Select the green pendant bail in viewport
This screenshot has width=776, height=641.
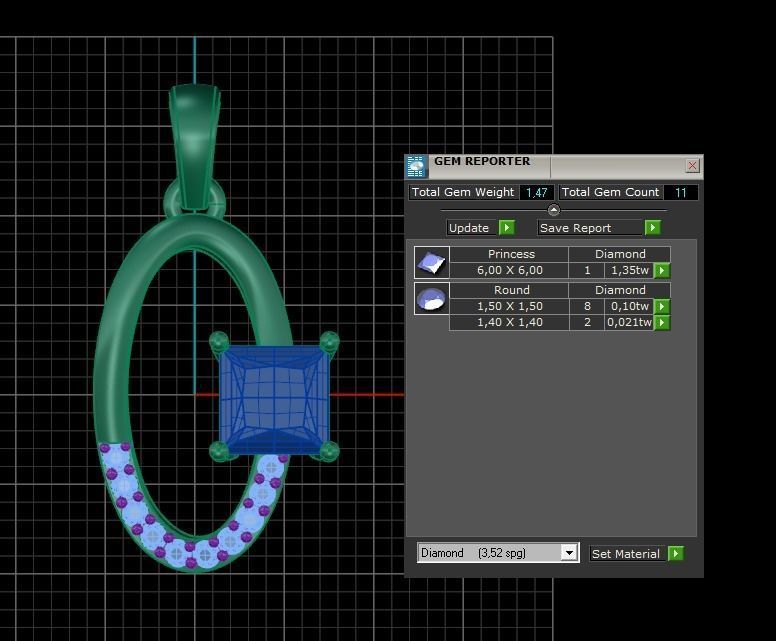[x=194, y=148]
